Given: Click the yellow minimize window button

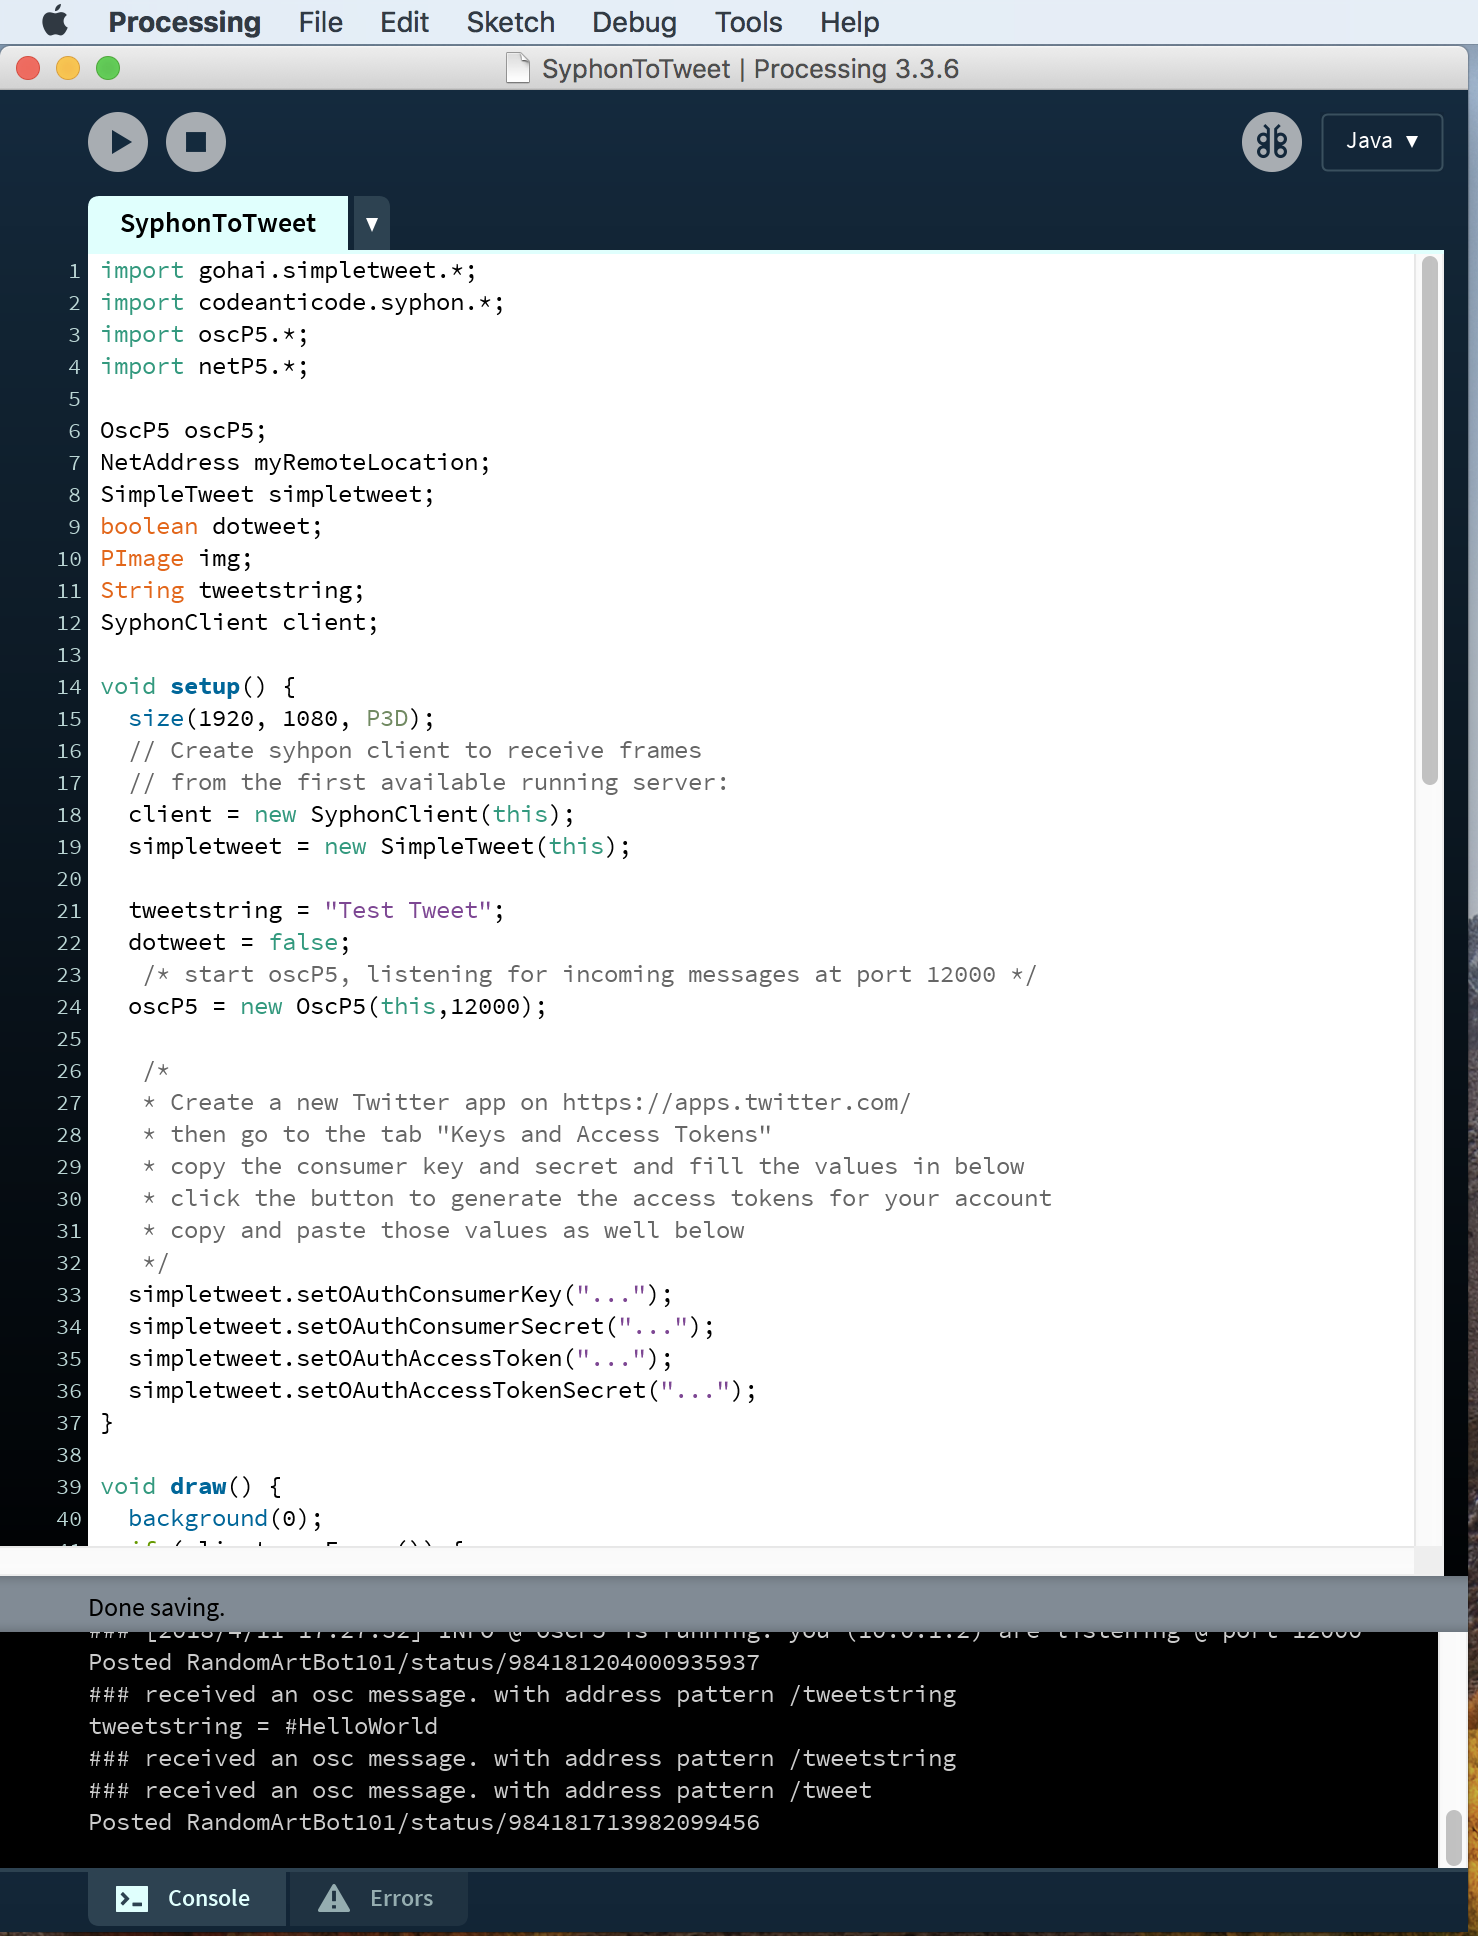Looking at the screenshot, I should pyautogui.click(x=68, y=68).
